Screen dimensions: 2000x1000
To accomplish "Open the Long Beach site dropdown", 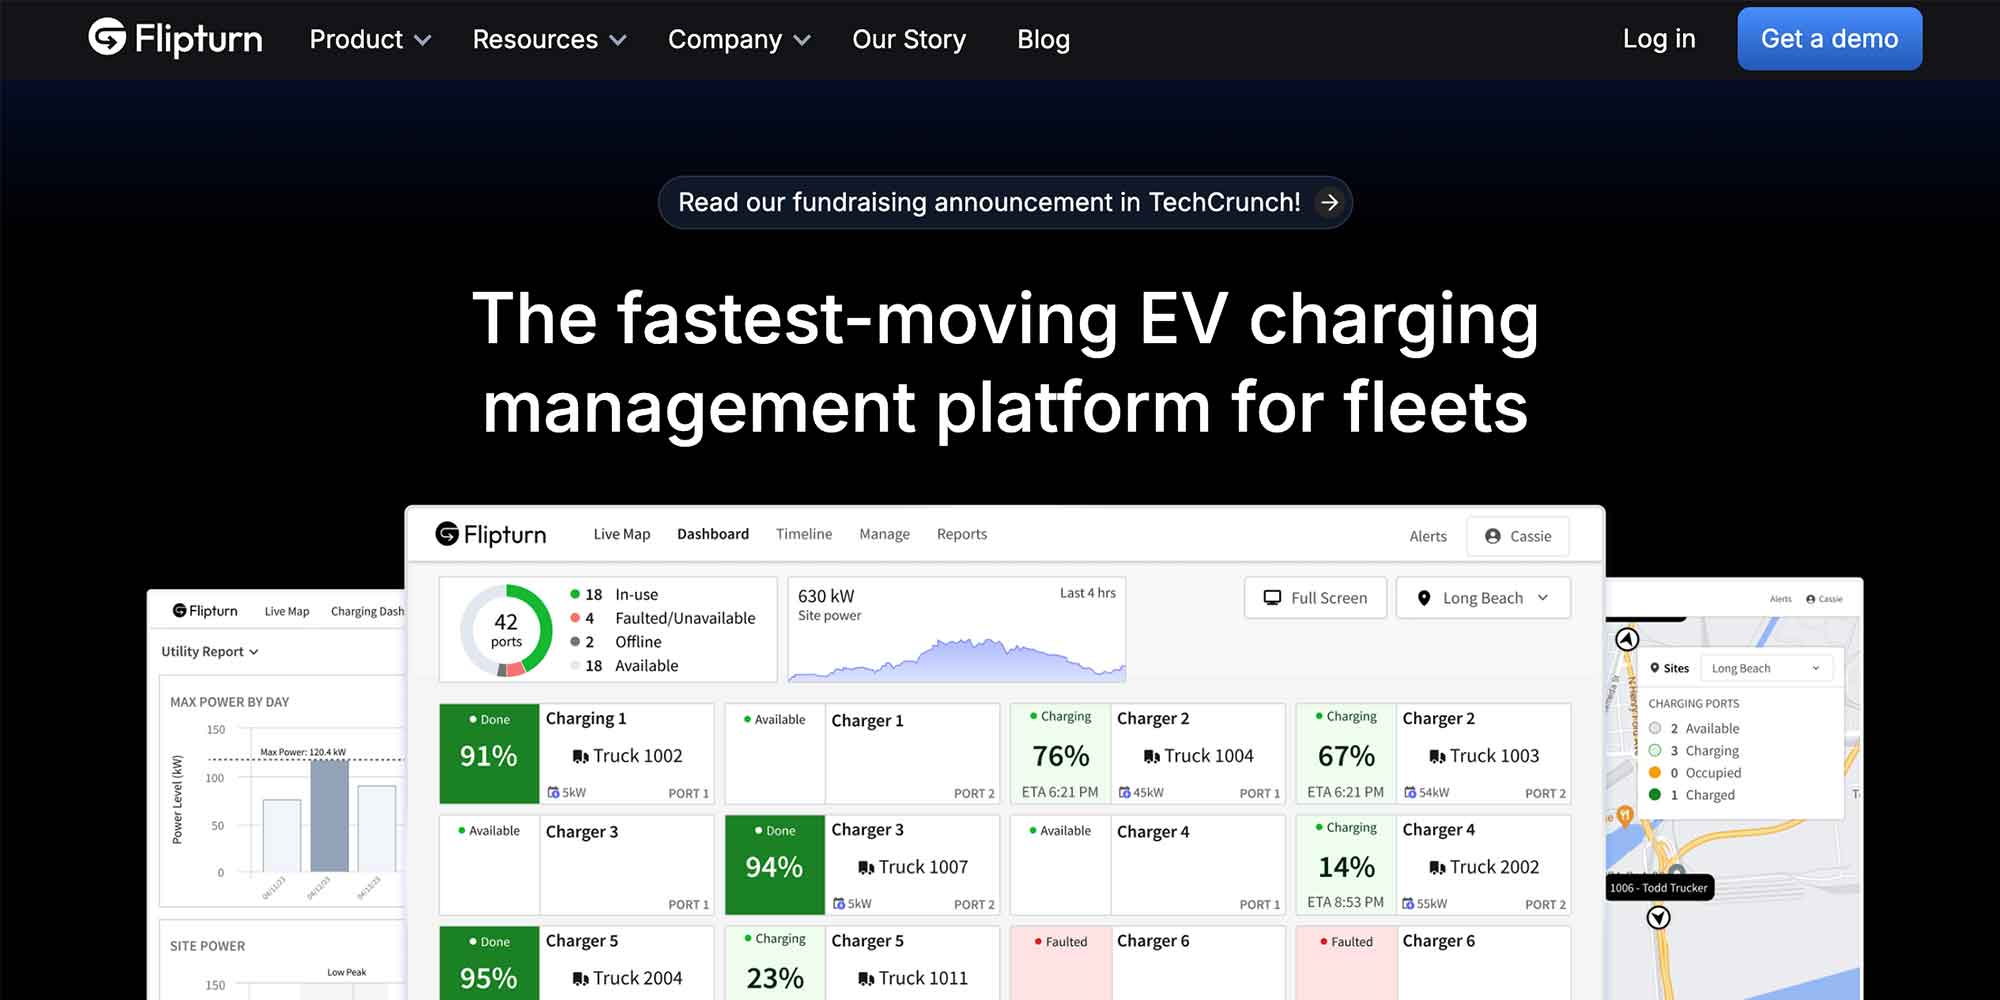I will [1483, 598].
